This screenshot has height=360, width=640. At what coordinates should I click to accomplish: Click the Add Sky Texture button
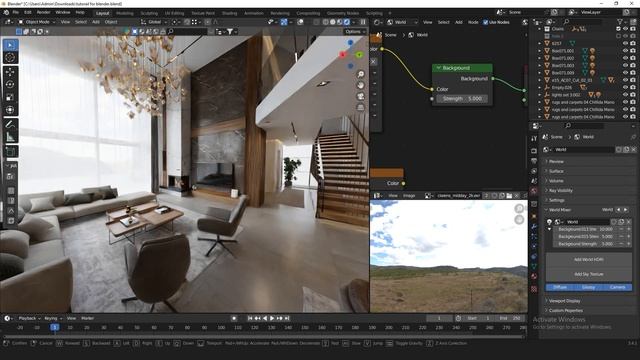(589, 274)
